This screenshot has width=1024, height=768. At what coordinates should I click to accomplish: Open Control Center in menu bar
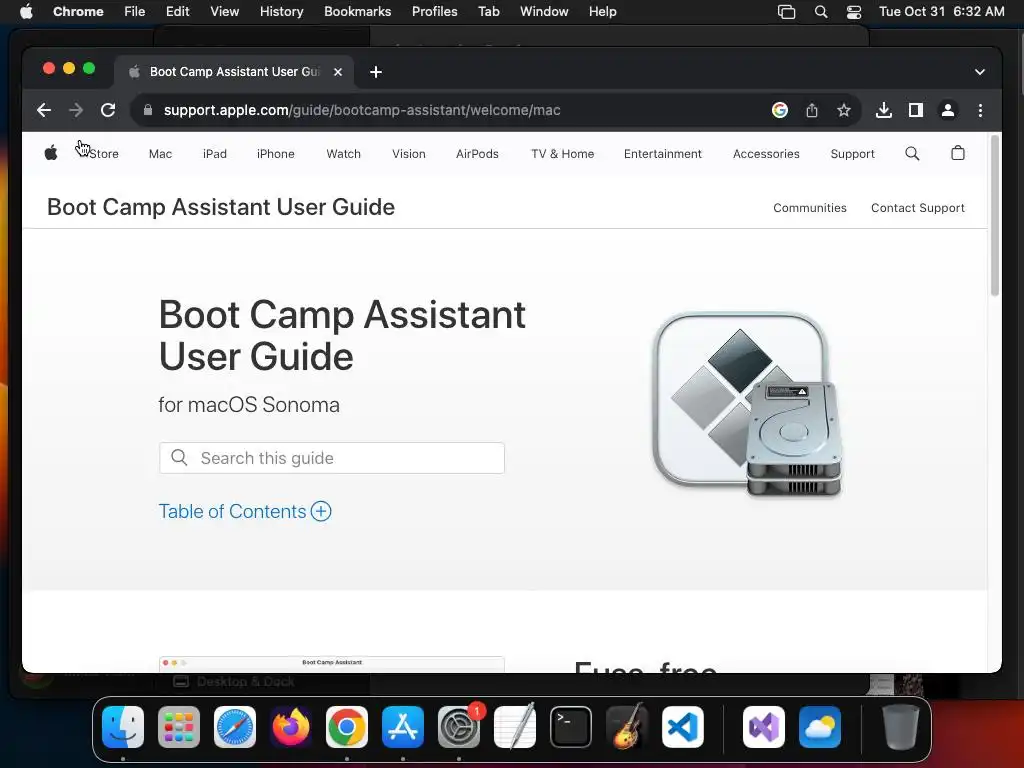[854, 12]
